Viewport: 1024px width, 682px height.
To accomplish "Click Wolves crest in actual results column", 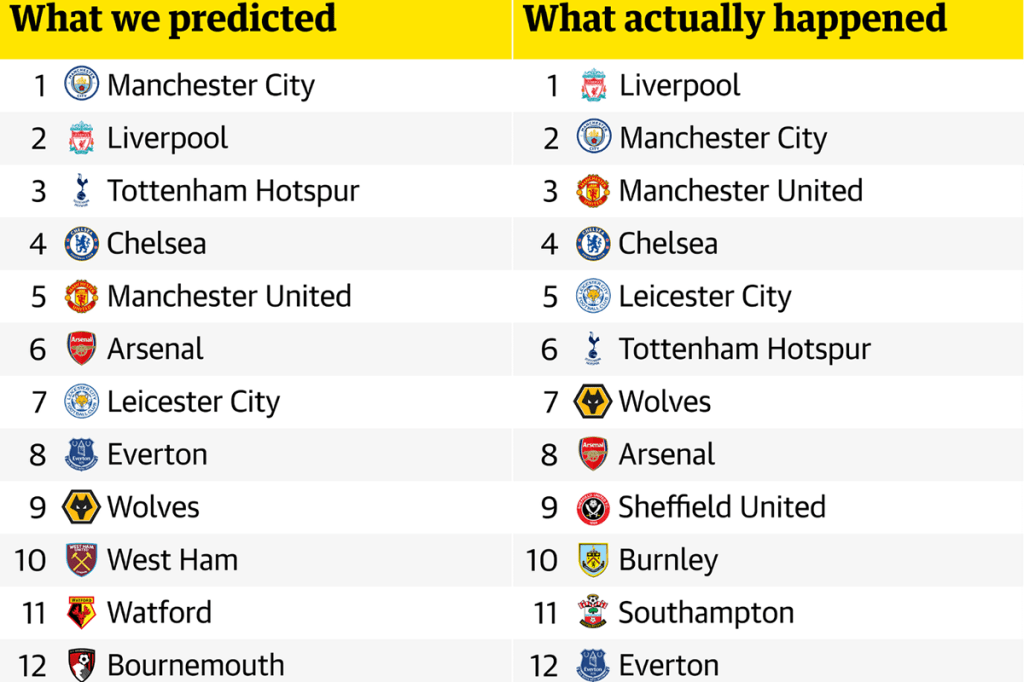I will pos(593,402).
